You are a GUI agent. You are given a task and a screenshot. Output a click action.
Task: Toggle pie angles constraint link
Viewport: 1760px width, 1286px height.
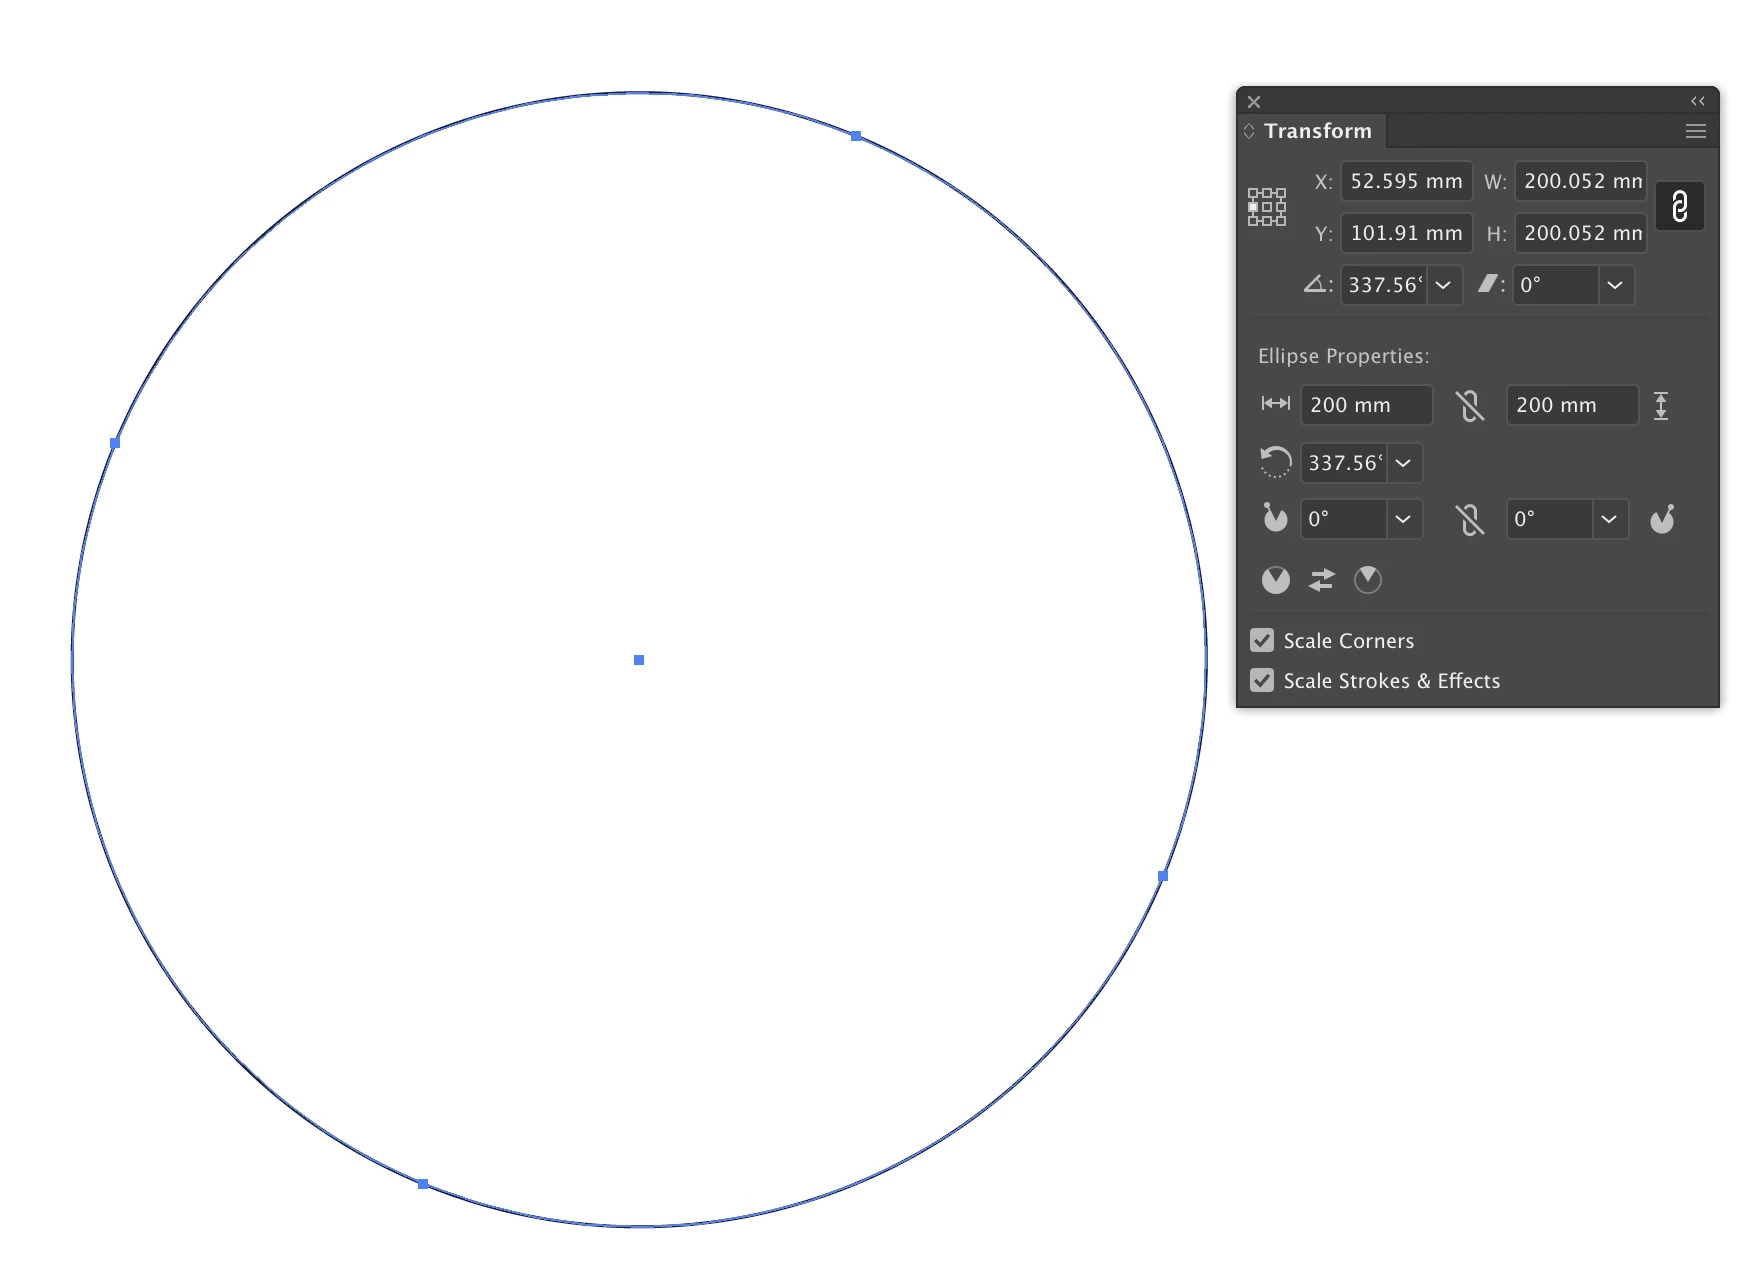[x=1470, y=519]
